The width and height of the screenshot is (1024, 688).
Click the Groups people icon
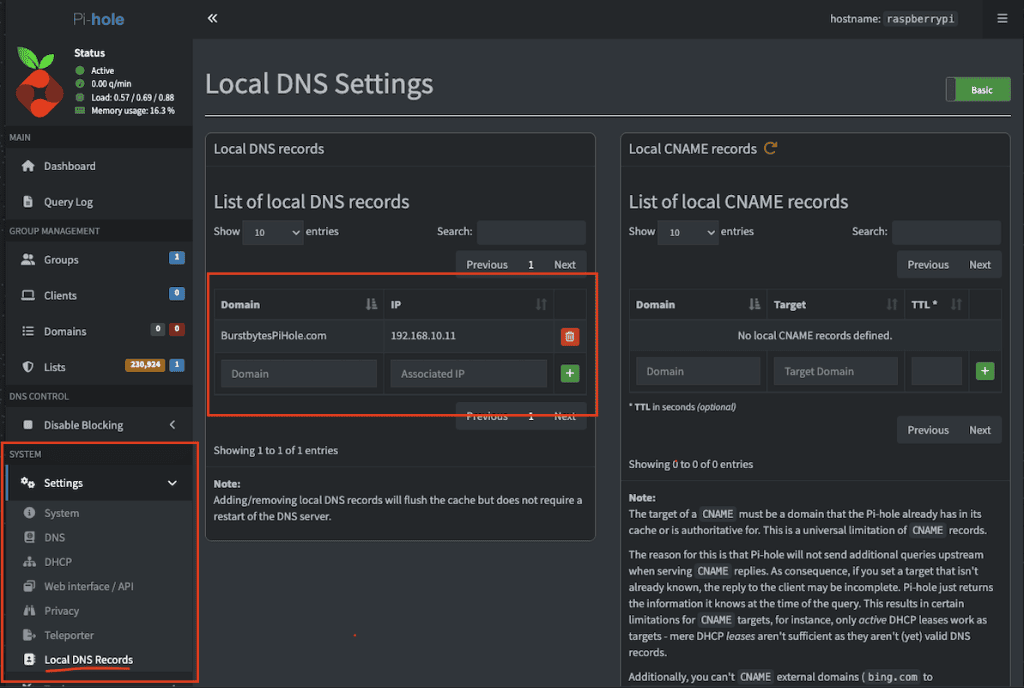(28, 259)
